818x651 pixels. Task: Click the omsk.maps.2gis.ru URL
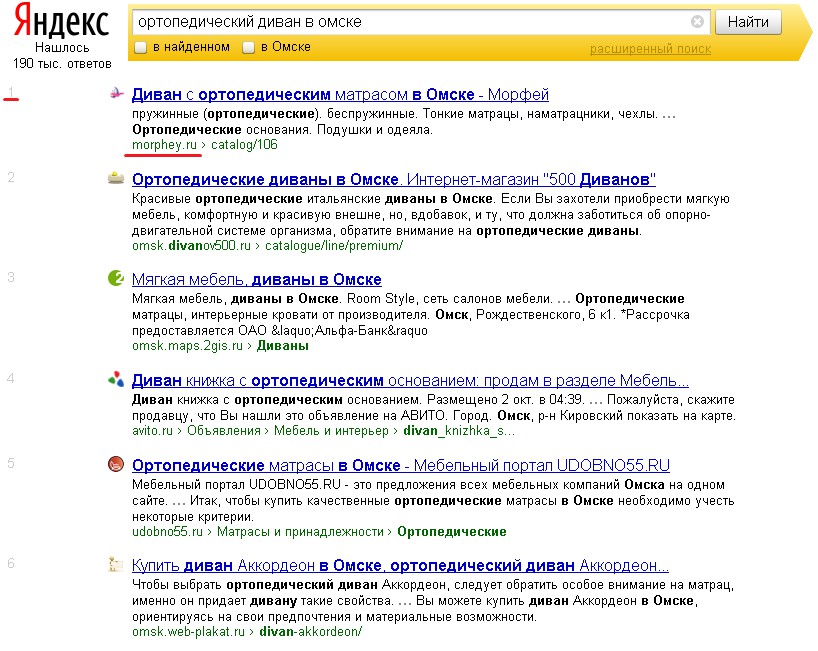(x=187, y=346)
